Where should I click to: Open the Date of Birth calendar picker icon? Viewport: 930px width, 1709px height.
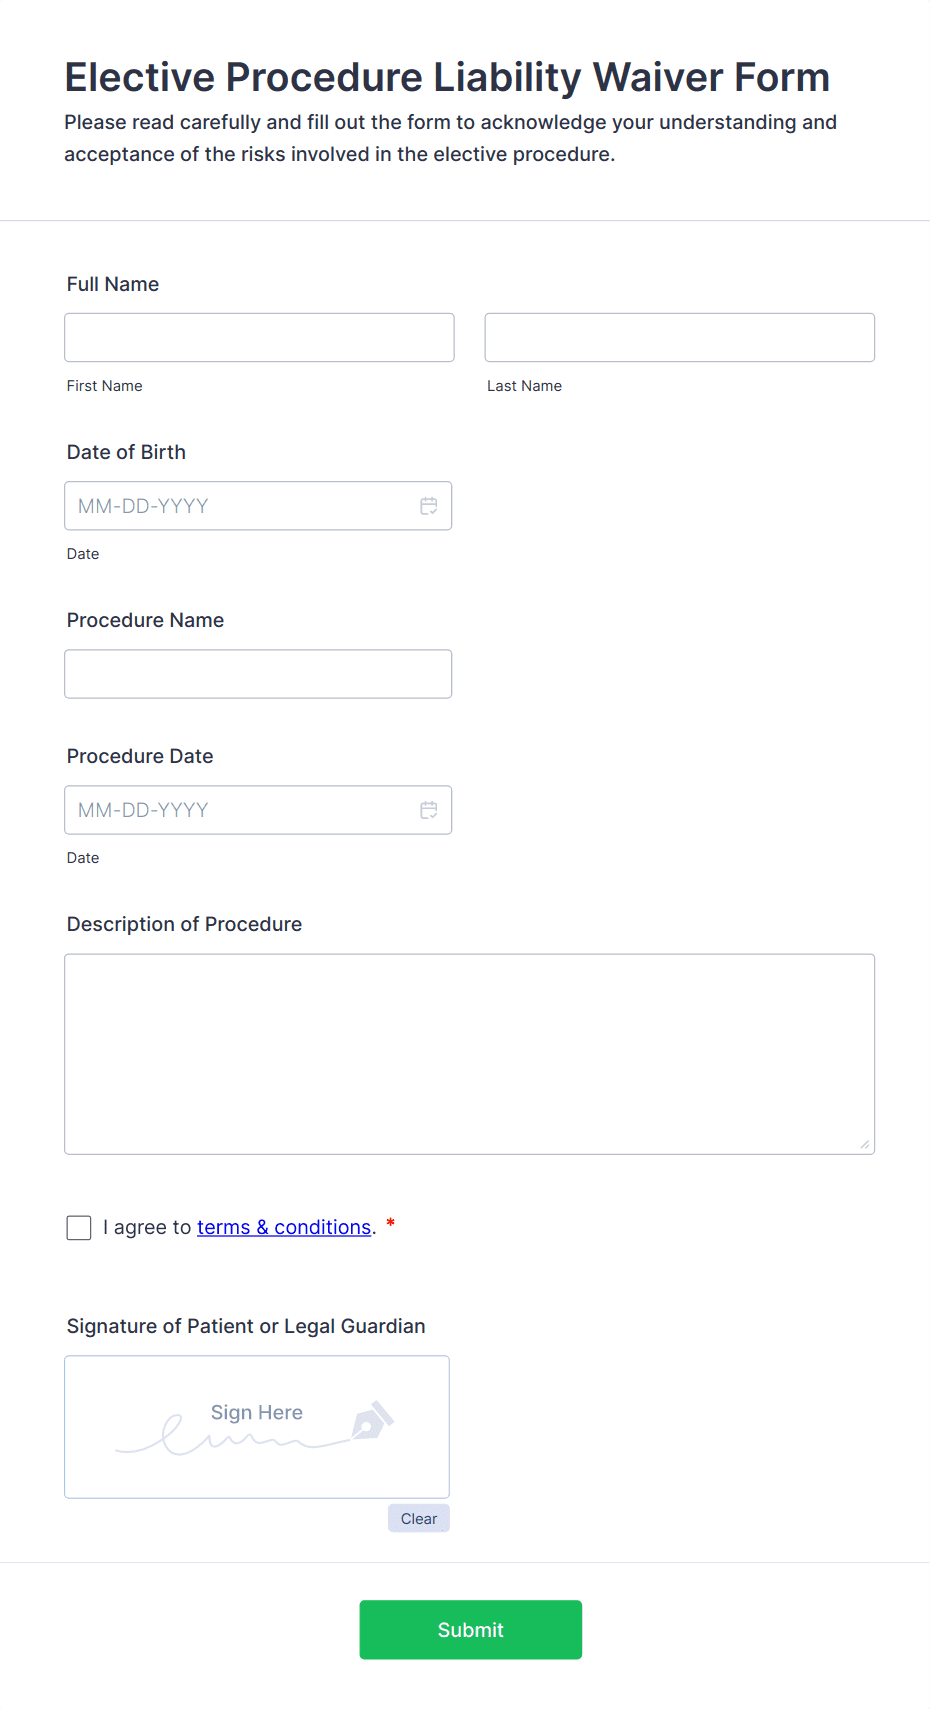coord(429,506)
